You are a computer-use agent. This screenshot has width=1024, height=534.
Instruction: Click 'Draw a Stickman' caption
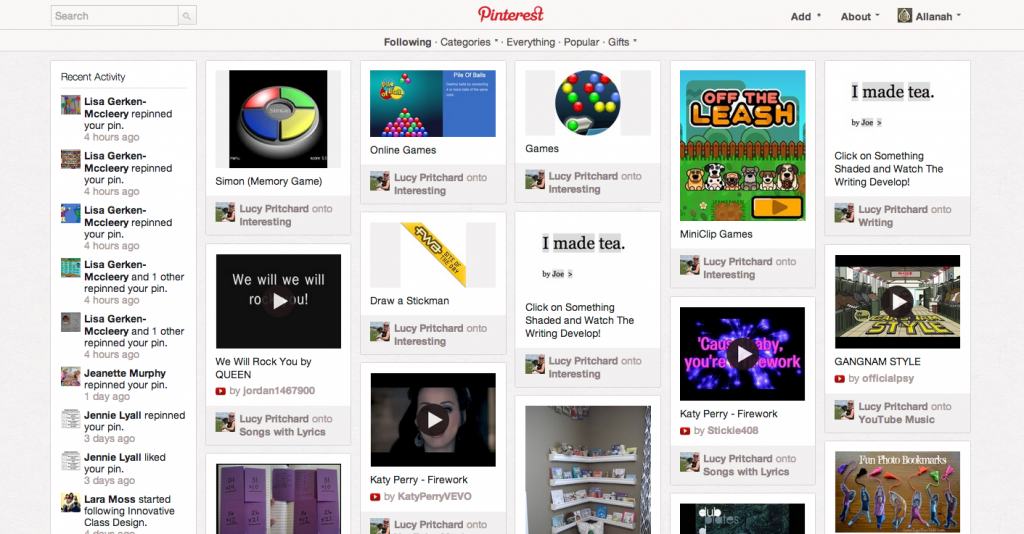click(409, 300)
